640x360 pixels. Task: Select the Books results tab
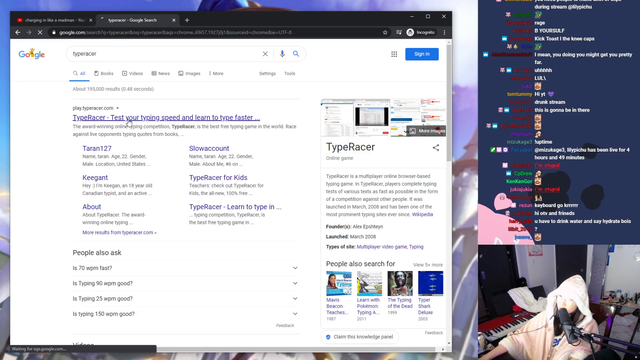coord(104,73)
